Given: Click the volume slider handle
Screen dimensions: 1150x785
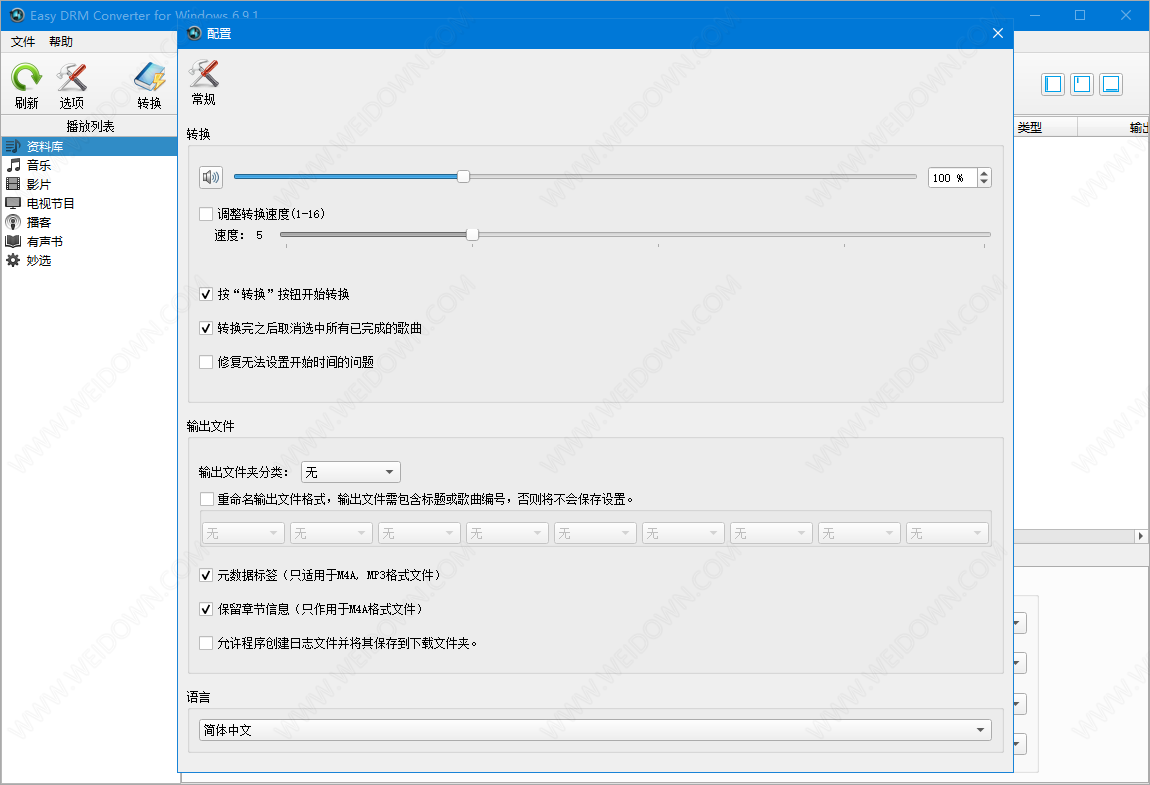Looking at the screenshot, I should pos(464,177).
